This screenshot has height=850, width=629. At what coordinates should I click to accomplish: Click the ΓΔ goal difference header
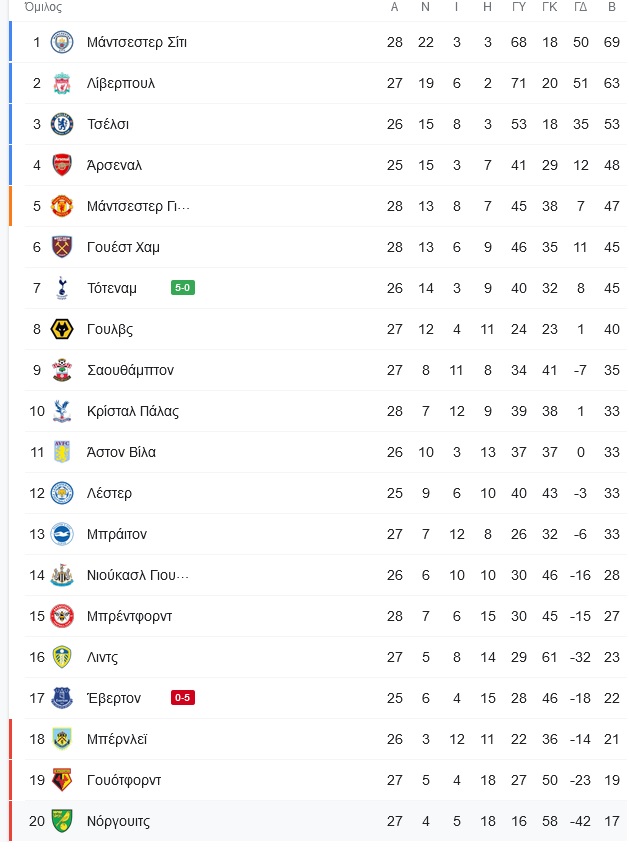tap(580, 7)
